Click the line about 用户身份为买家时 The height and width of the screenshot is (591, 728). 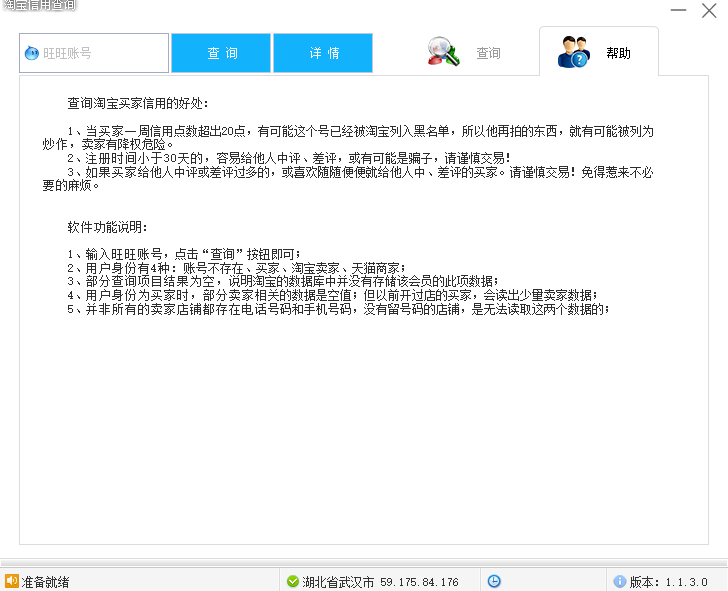click(x=332, y=295)
